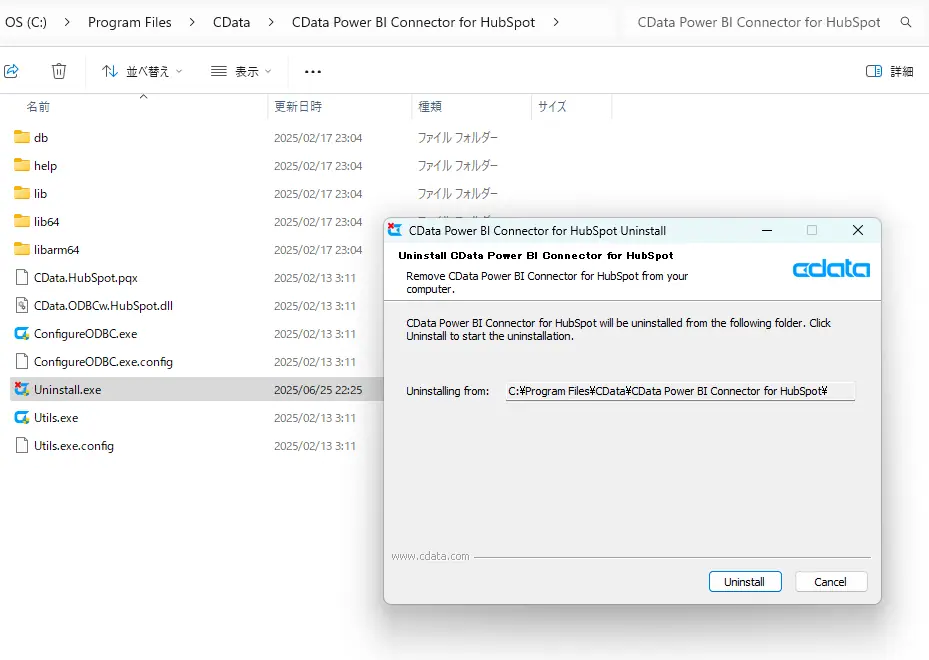The width and height of the screenshot is (929, 660).
Task: Cancel the uninstall dialog
Action: pos(830,581)
